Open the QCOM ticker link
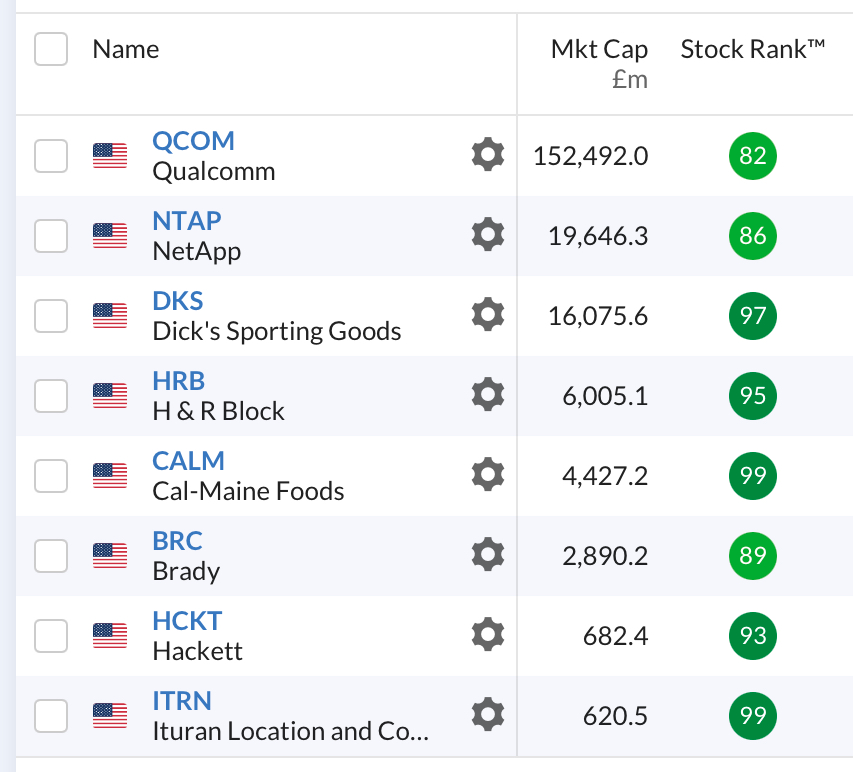This screenshot has height=772, width=853. pyautogui.click(x=193, y=141)
